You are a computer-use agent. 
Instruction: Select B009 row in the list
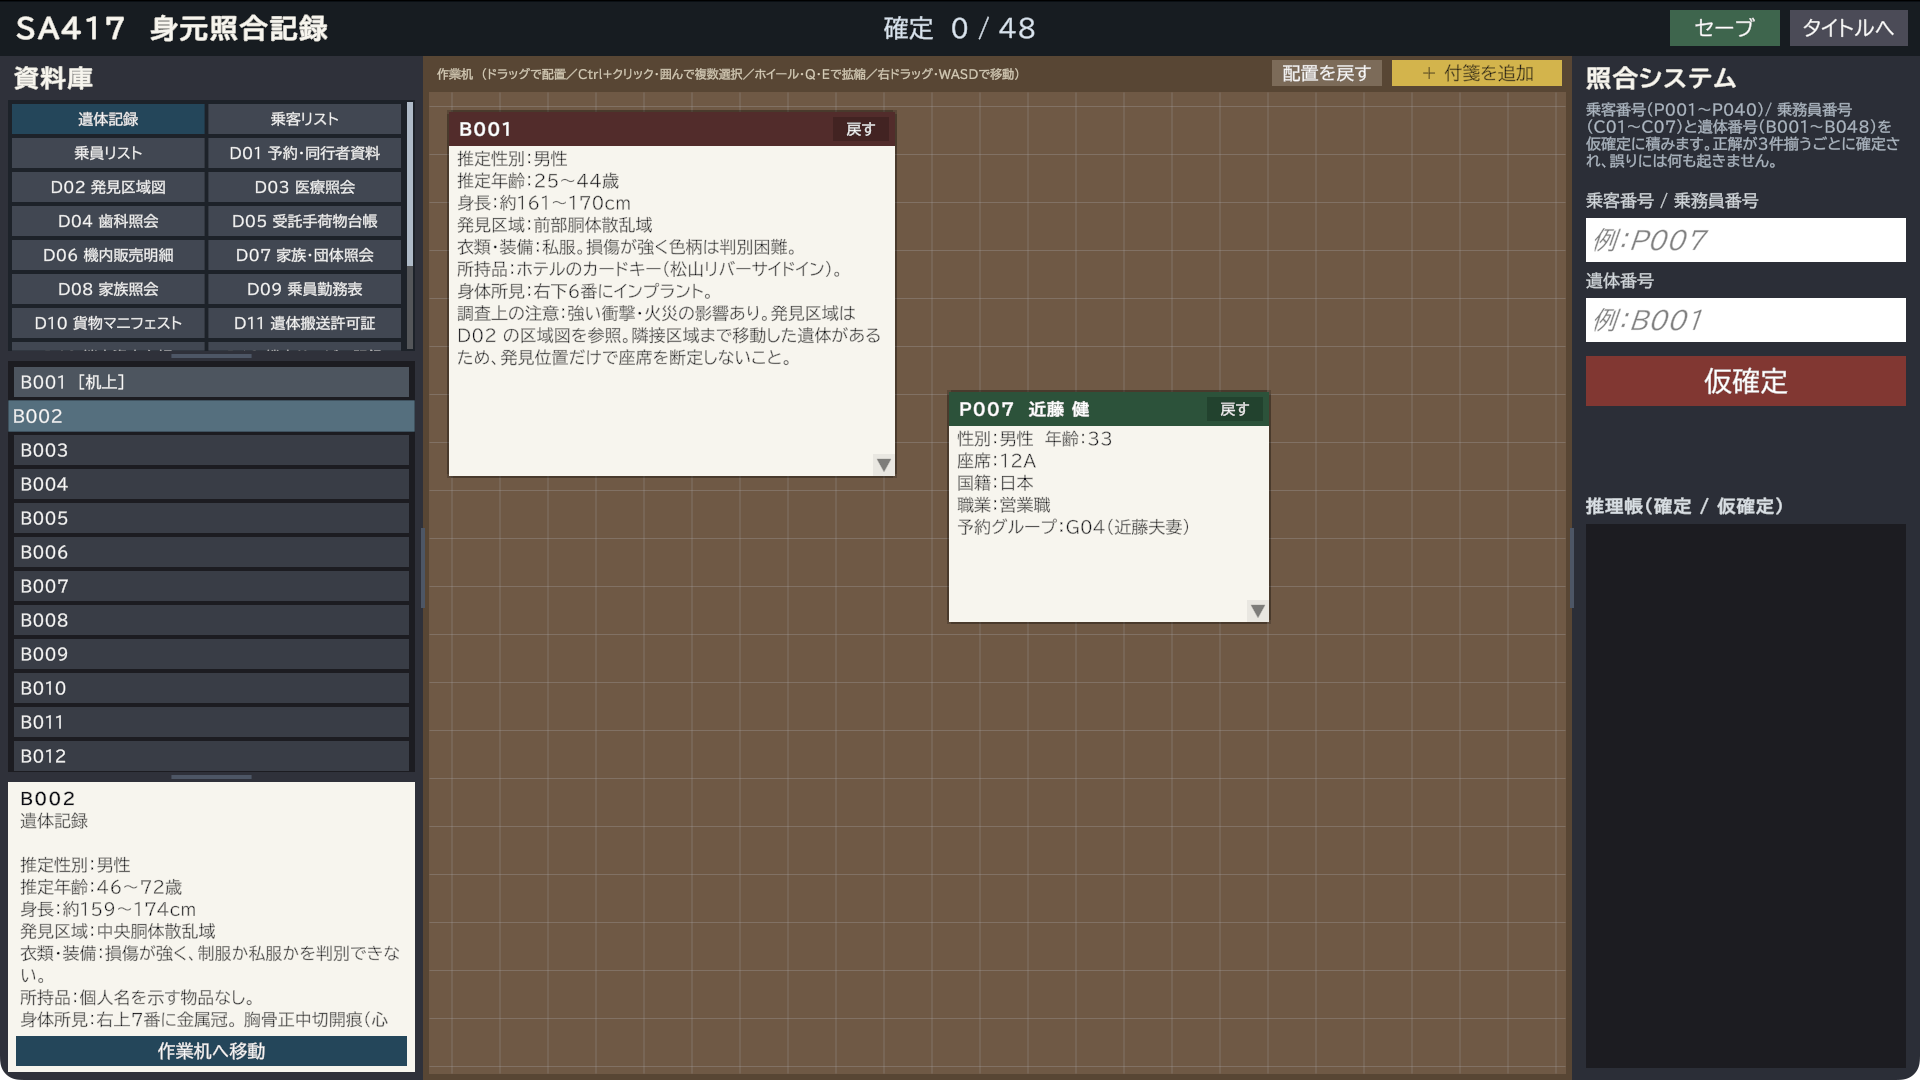point(210,654)
